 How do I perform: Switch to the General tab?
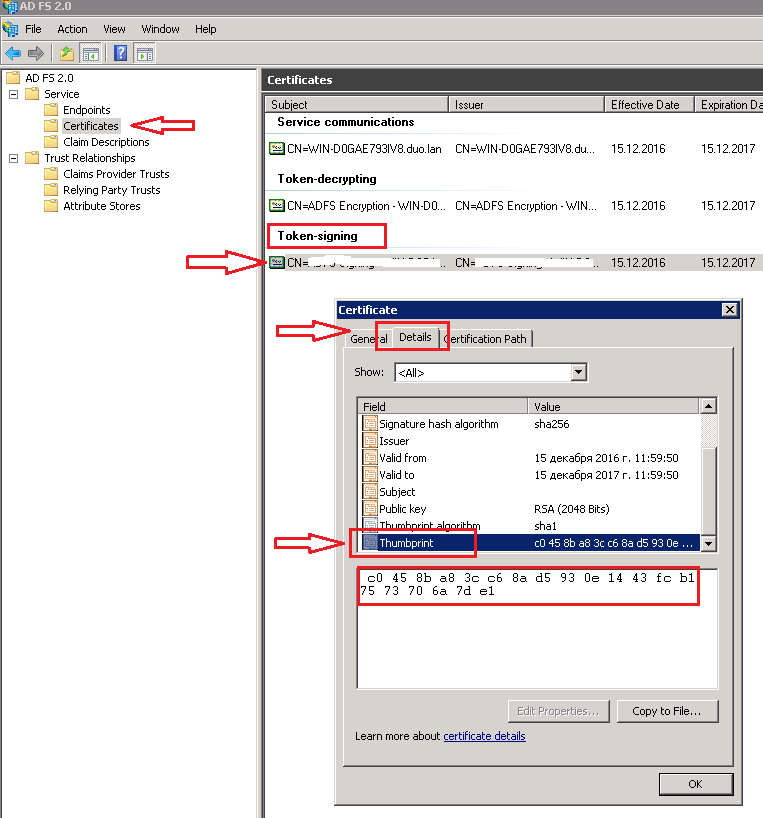[369, 339]
